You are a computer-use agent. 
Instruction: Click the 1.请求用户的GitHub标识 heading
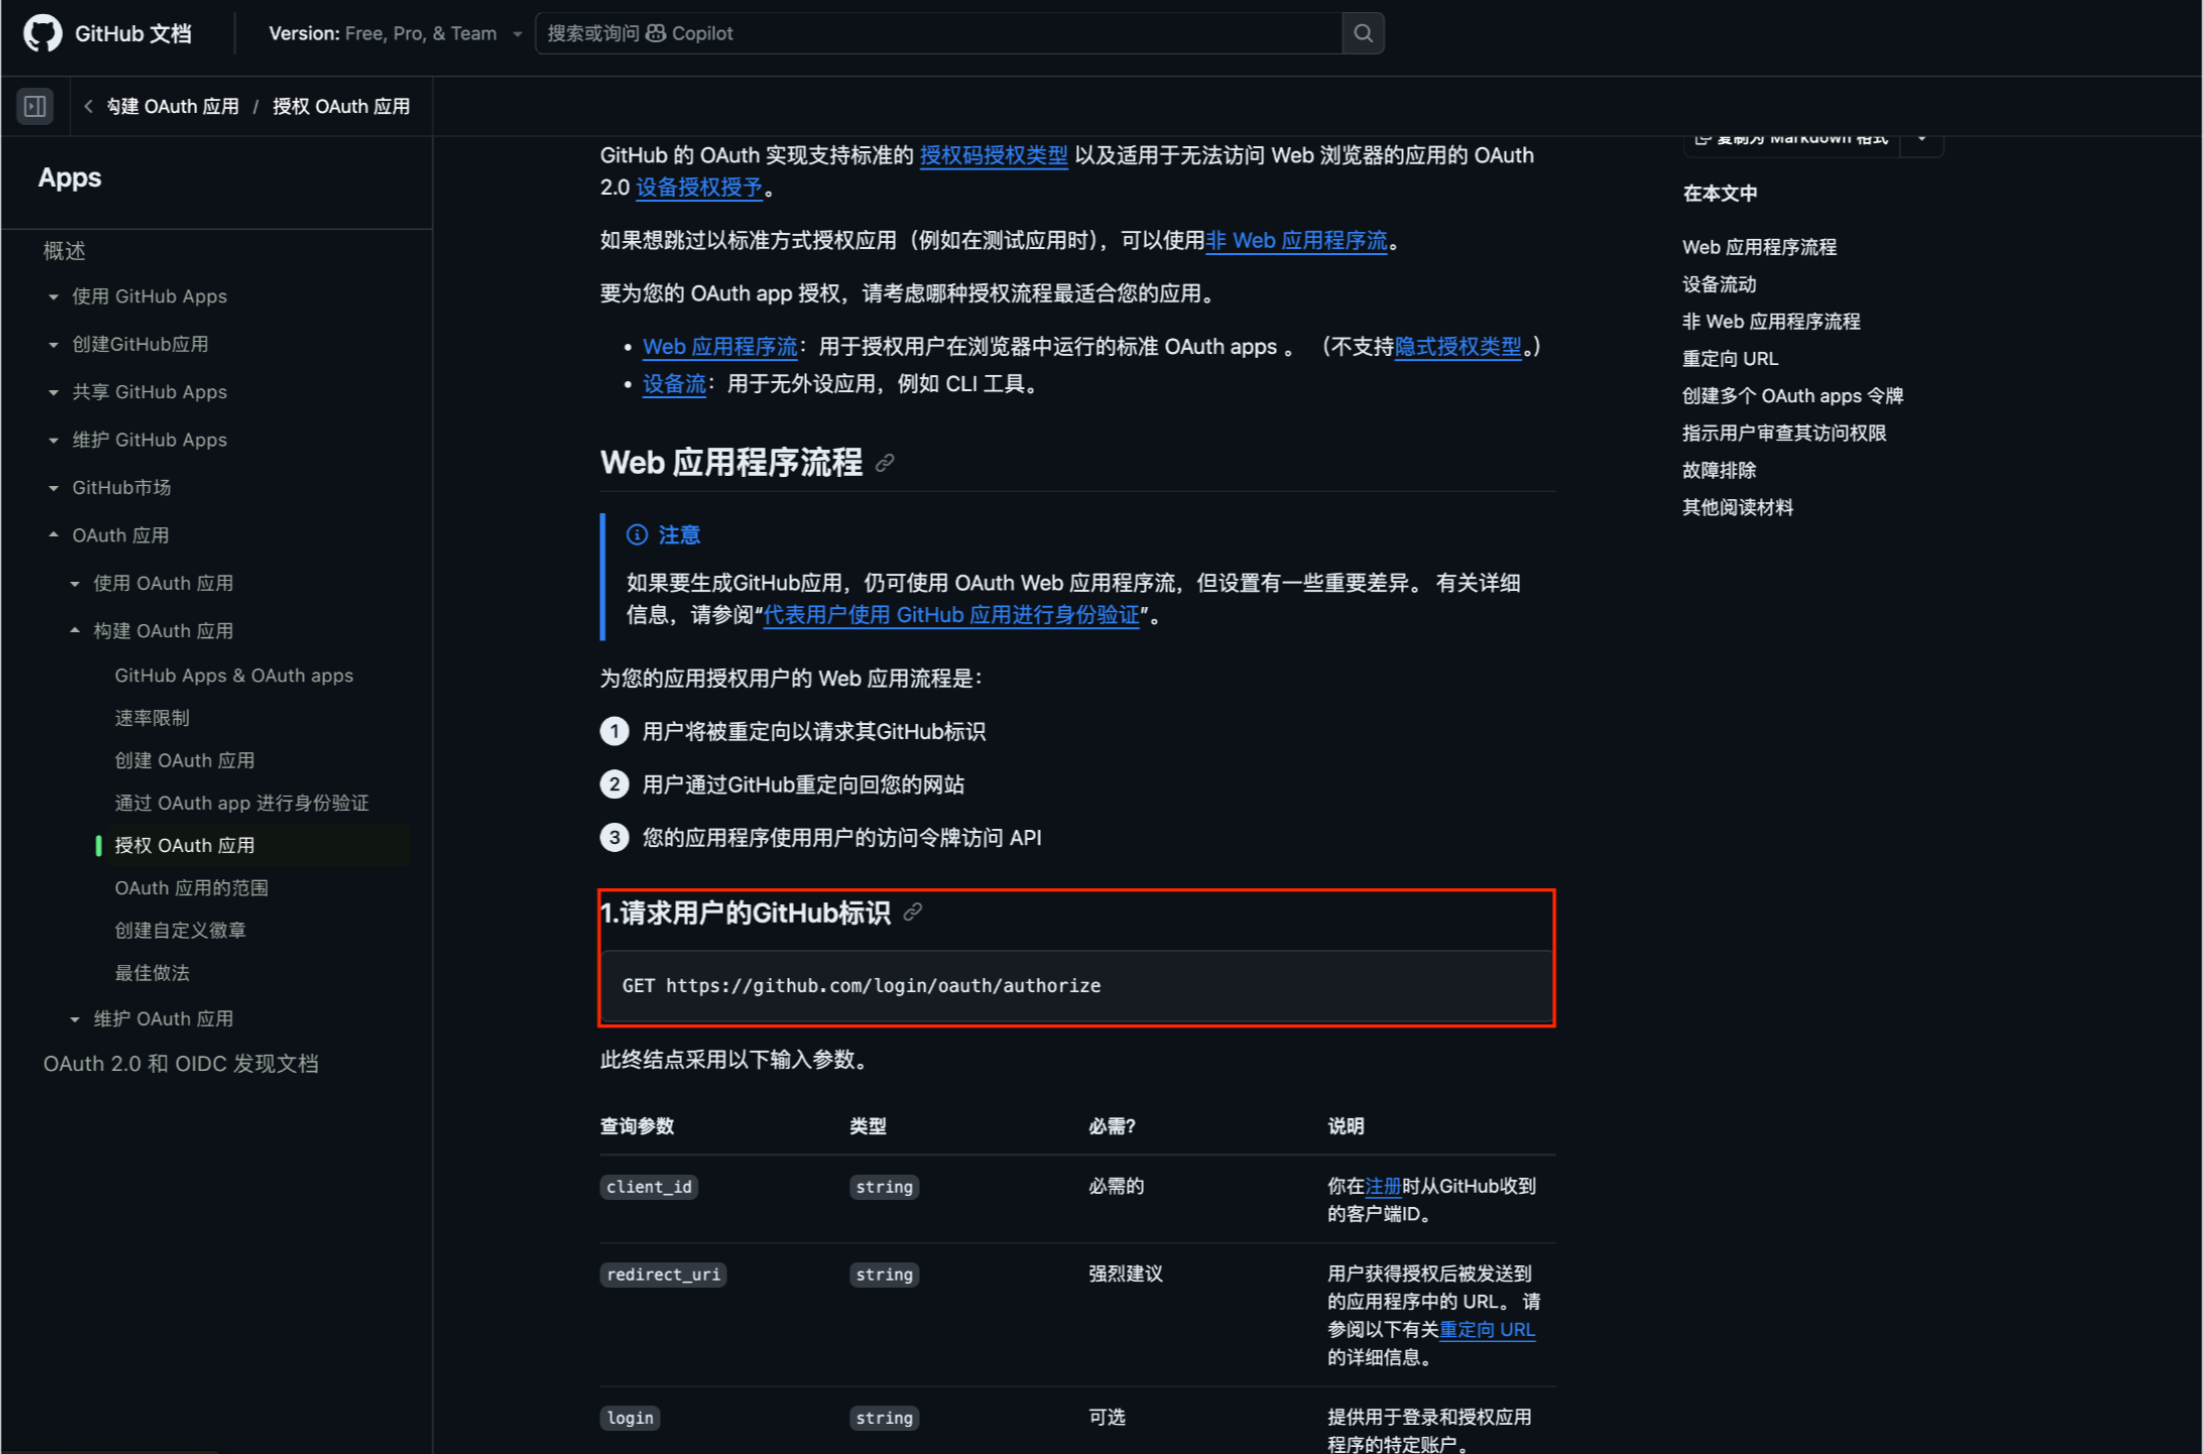[x=745, y=913]
